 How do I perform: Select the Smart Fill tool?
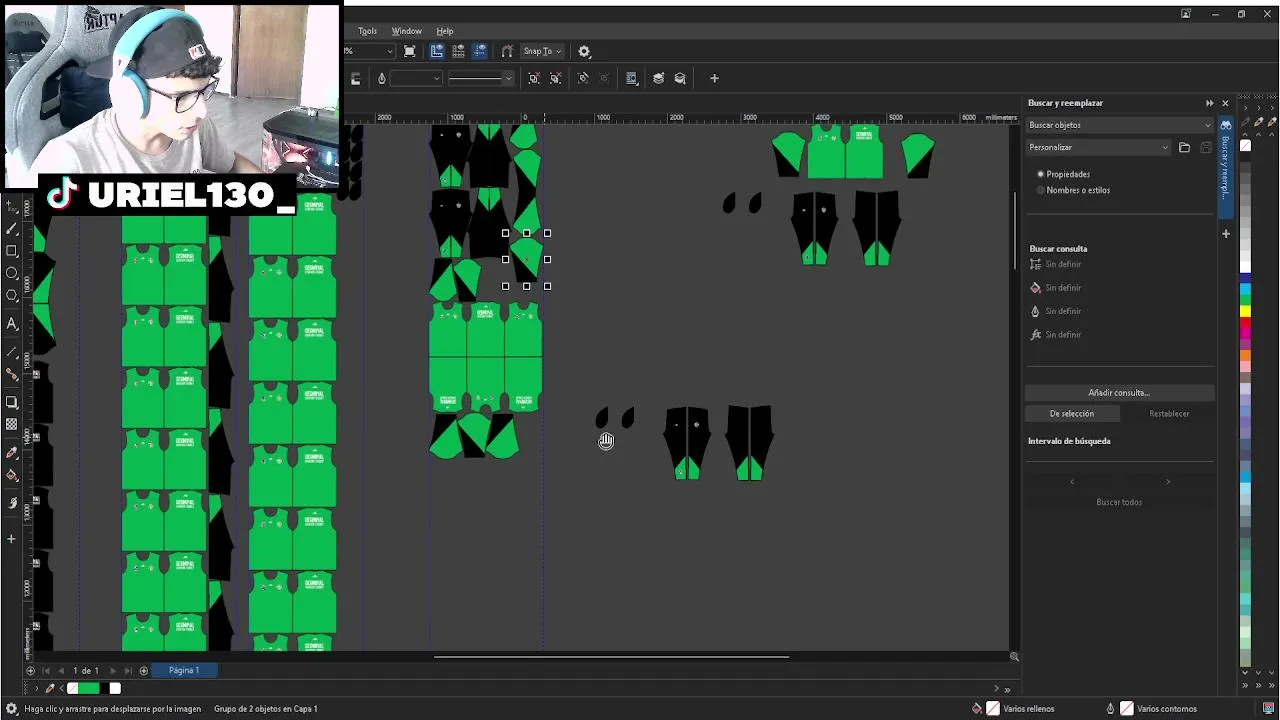pyautogui.click(x=12, y=503)
